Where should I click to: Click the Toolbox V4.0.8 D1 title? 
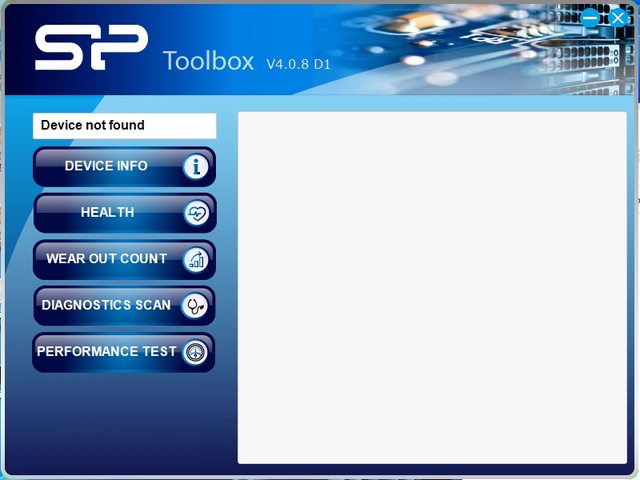pos(247,61)
